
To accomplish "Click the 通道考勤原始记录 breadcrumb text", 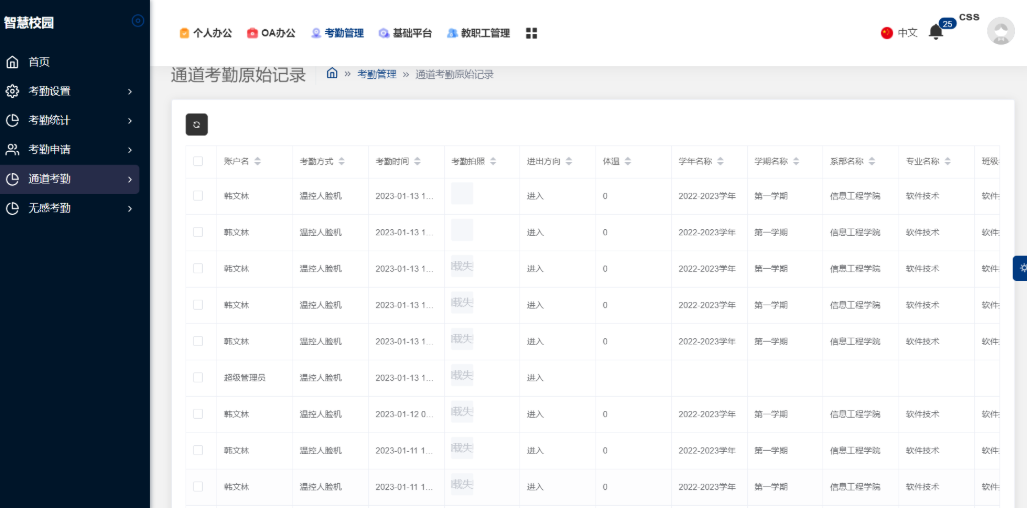I will point(455,74).
